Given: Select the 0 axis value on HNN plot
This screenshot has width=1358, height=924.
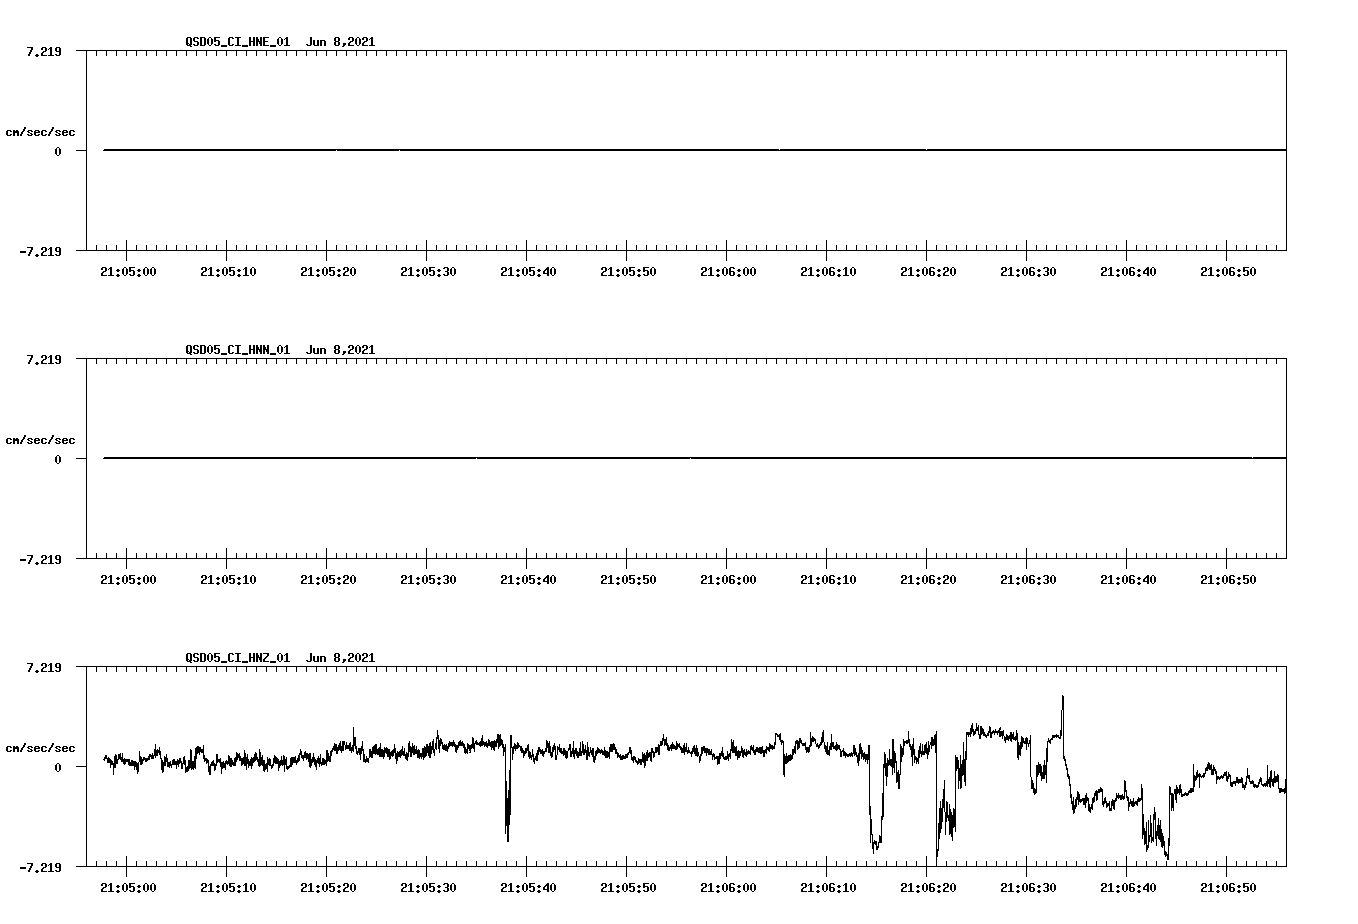Looking at the screenshot, I should (x=58, y=459).
